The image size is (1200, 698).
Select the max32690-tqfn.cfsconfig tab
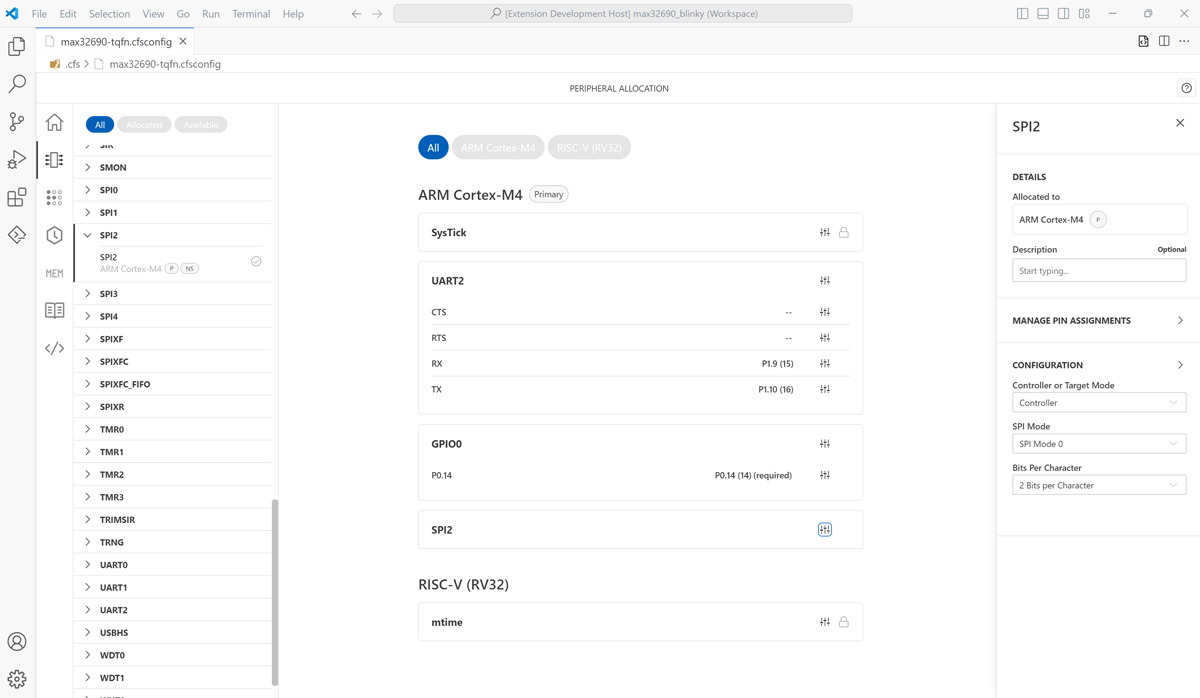point(115,42)
